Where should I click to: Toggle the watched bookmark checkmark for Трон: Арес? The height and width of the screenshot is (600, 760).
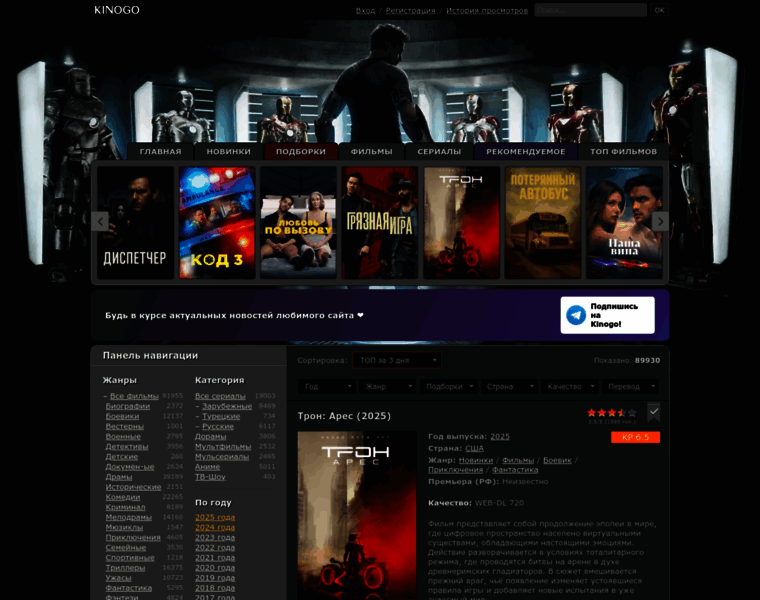tap(653, 412)
